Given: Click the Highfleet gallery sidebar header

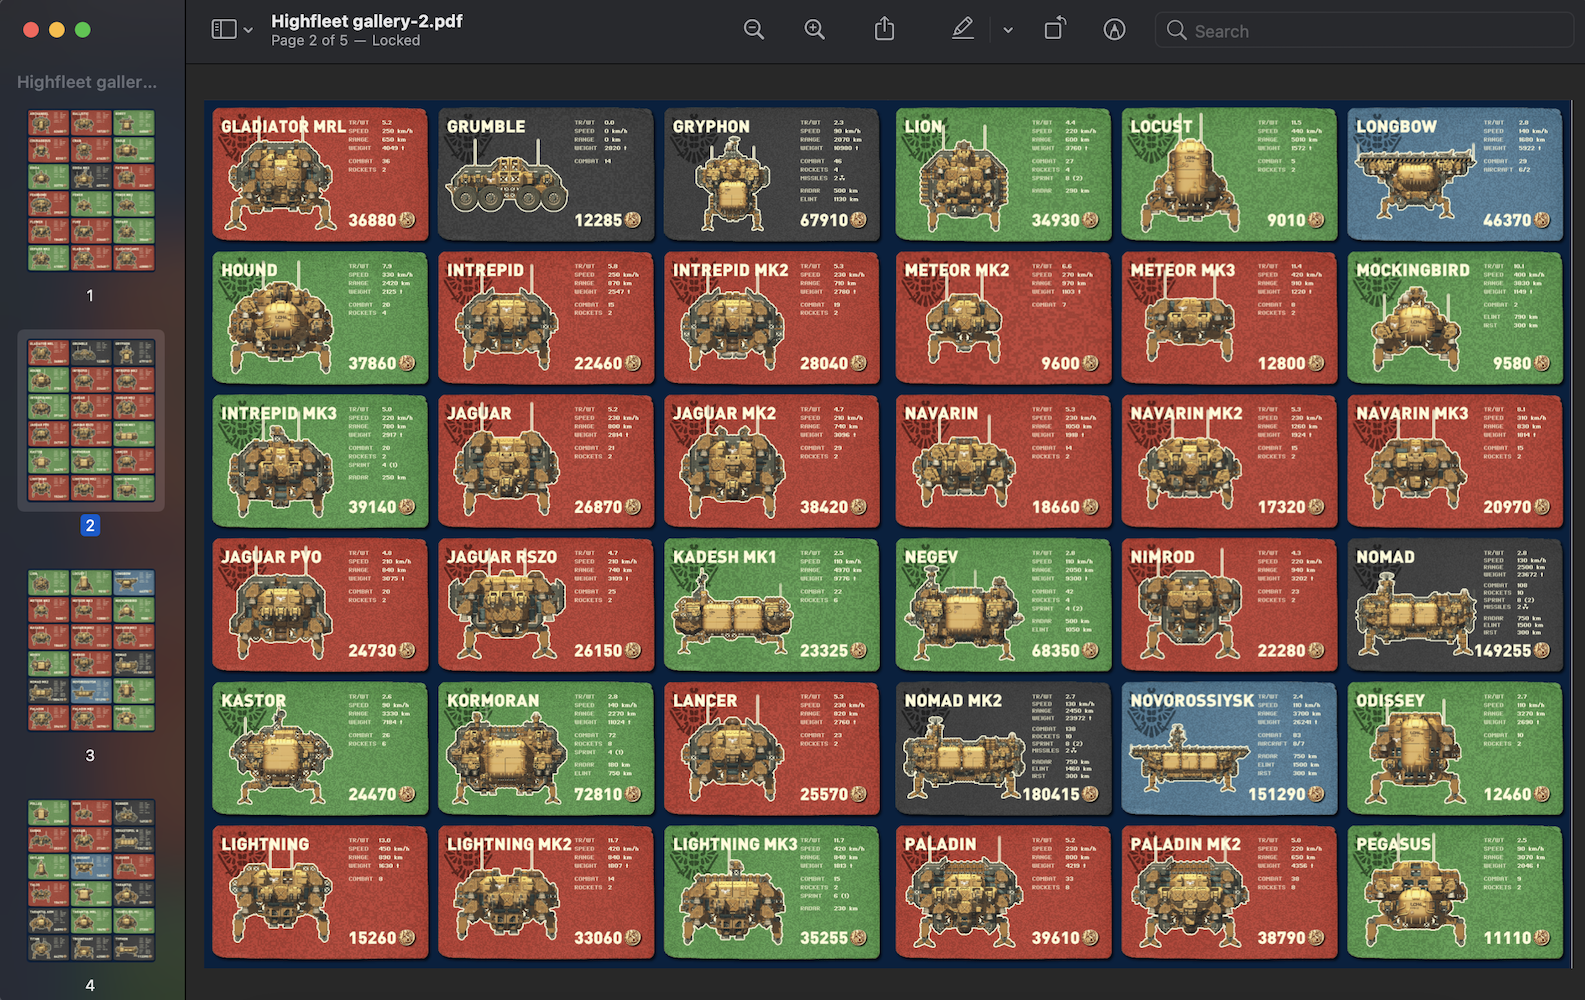Looking at the screenshot, I should click(87, 82).
